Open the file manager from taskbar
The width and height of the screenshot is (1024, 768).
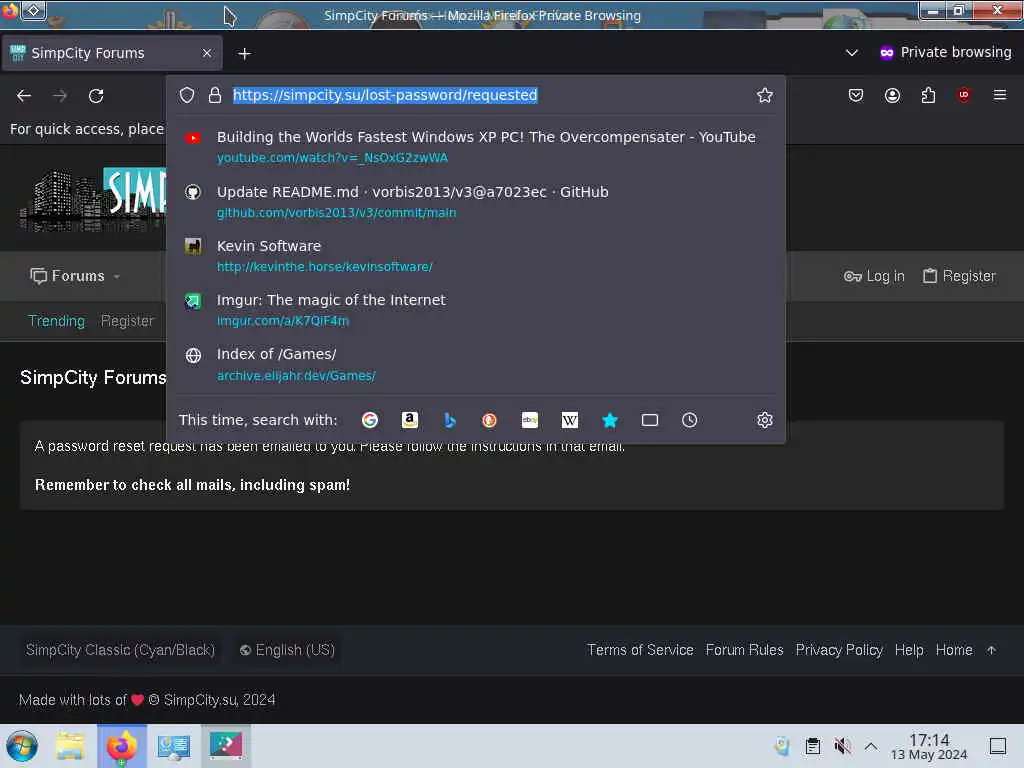pyautogui.click(x=71, y=746)
